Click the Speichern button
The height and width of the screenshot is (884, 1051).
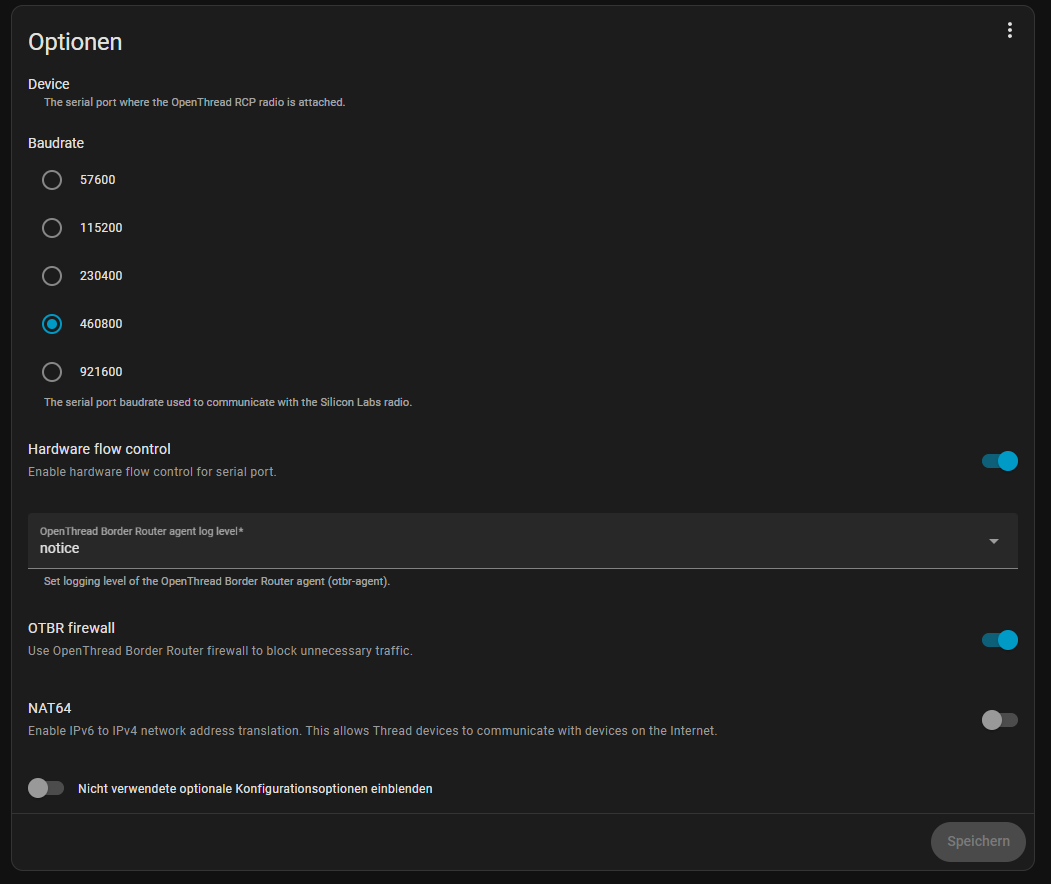pyautogui.click(x=978, y=842)
